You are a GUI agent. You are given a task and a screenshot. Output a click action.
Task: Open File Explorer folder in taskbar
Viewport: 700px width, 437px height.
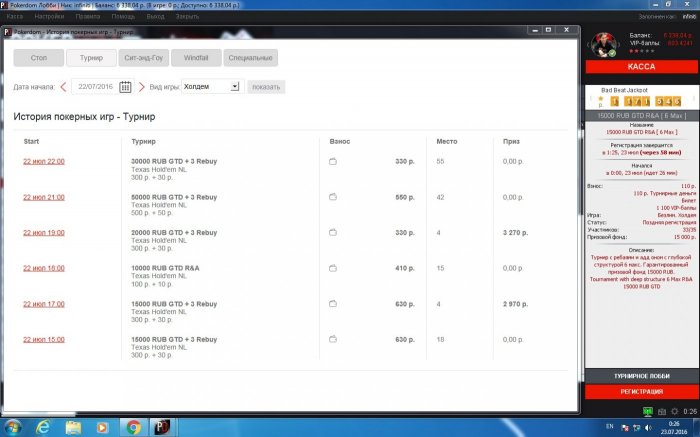point(73,428)
